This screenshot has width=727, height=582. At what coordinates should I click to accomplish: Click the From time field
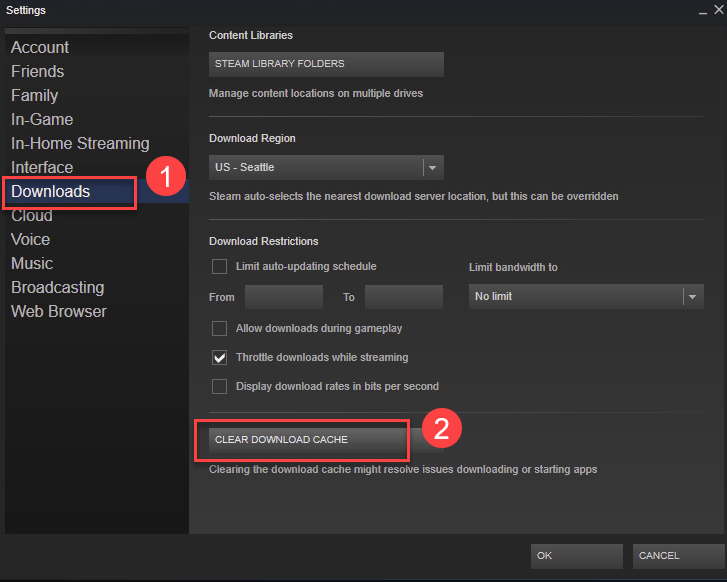click(284, 297)
